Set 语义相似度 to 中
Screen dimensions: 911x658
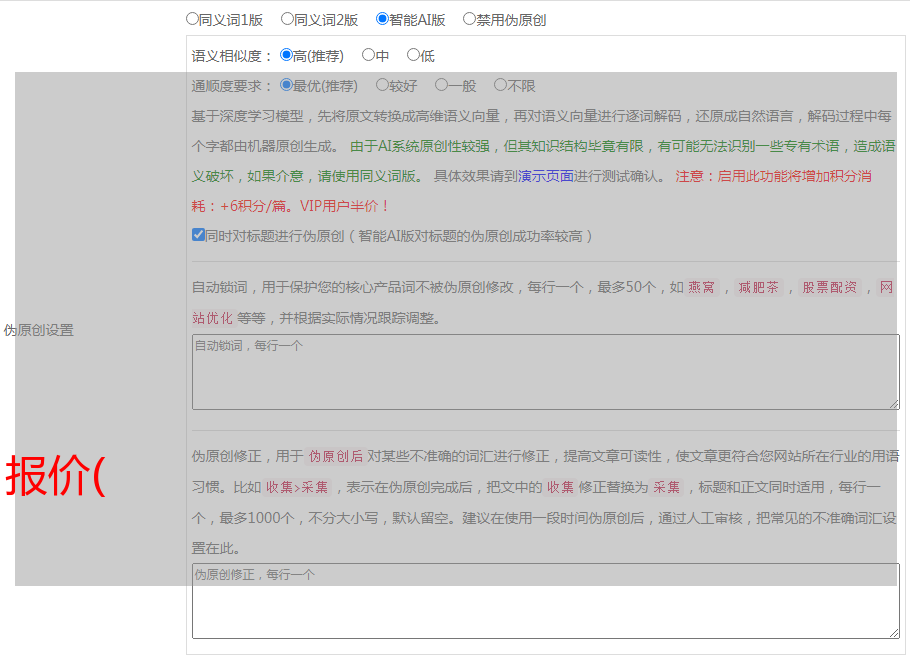pyautogui.click(x=369, y=56)
